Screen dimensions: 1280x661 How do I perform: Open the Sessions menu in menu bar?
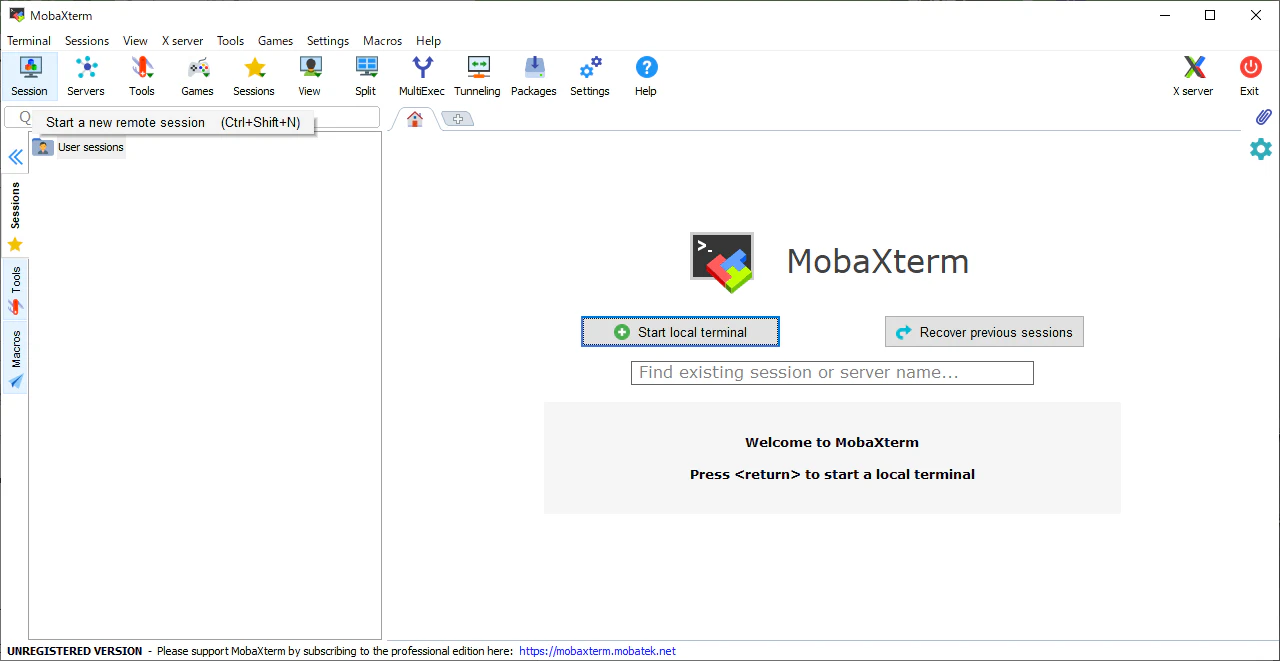(x=87, y=41)
